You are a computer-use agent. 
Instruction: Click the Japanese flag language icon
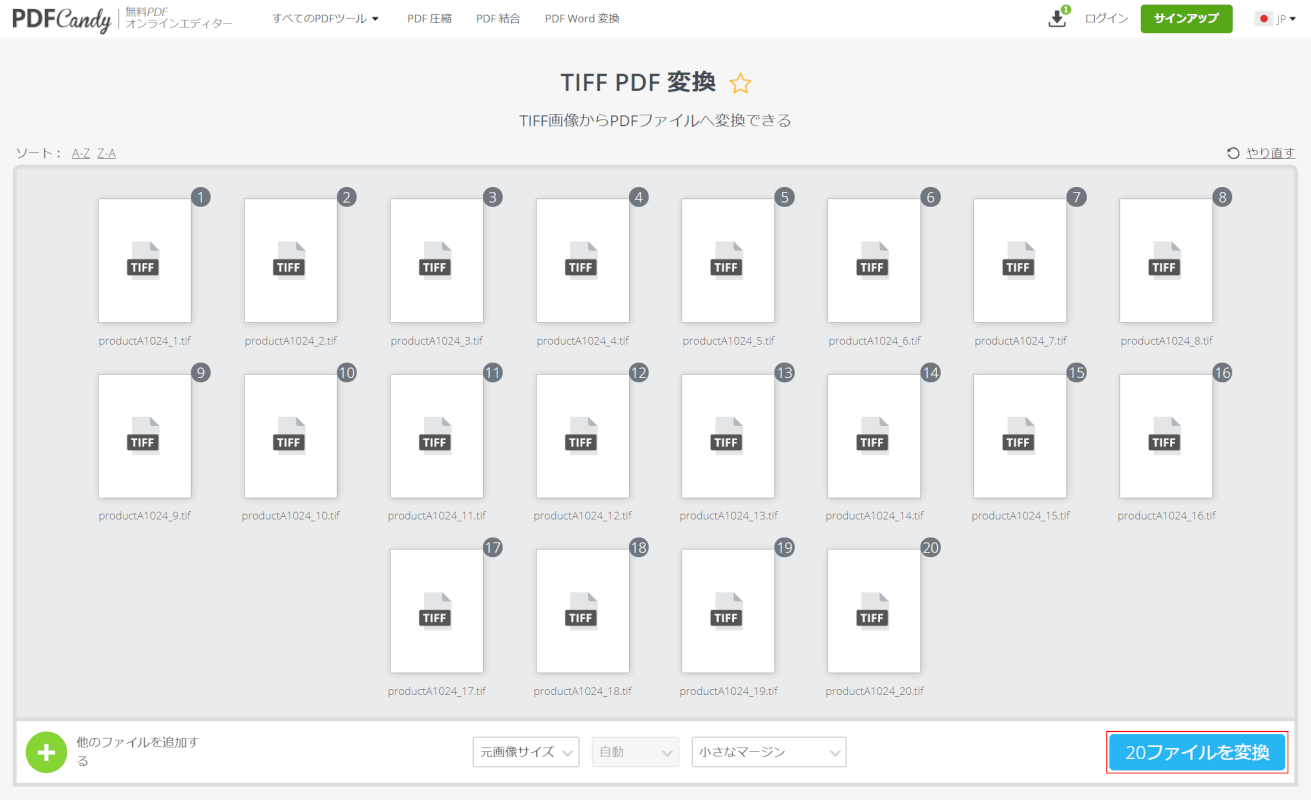coord(1264,19)
